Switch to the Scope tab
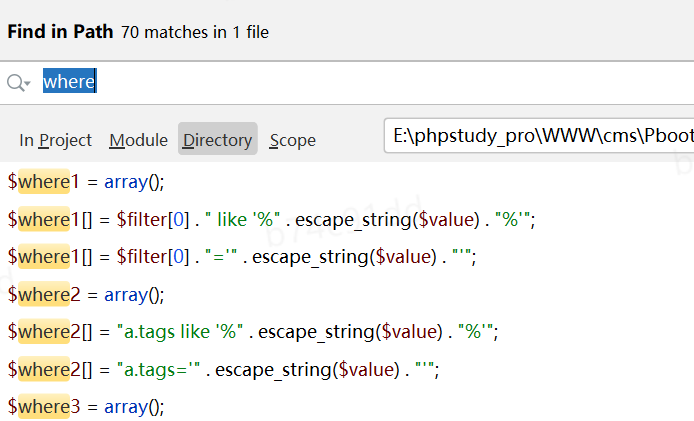 [x=292, y=140]
